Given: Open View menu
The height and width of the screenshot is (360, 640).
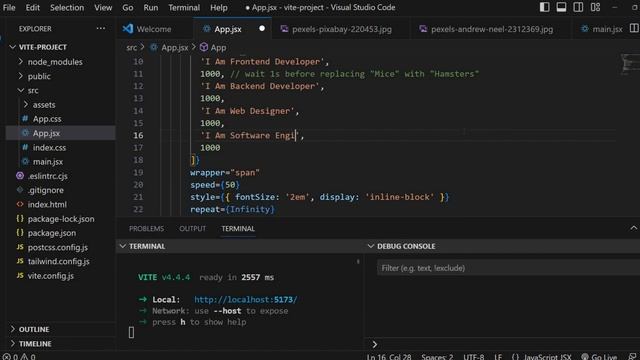Looking at the screenshot, I should (x=103, y=7).
